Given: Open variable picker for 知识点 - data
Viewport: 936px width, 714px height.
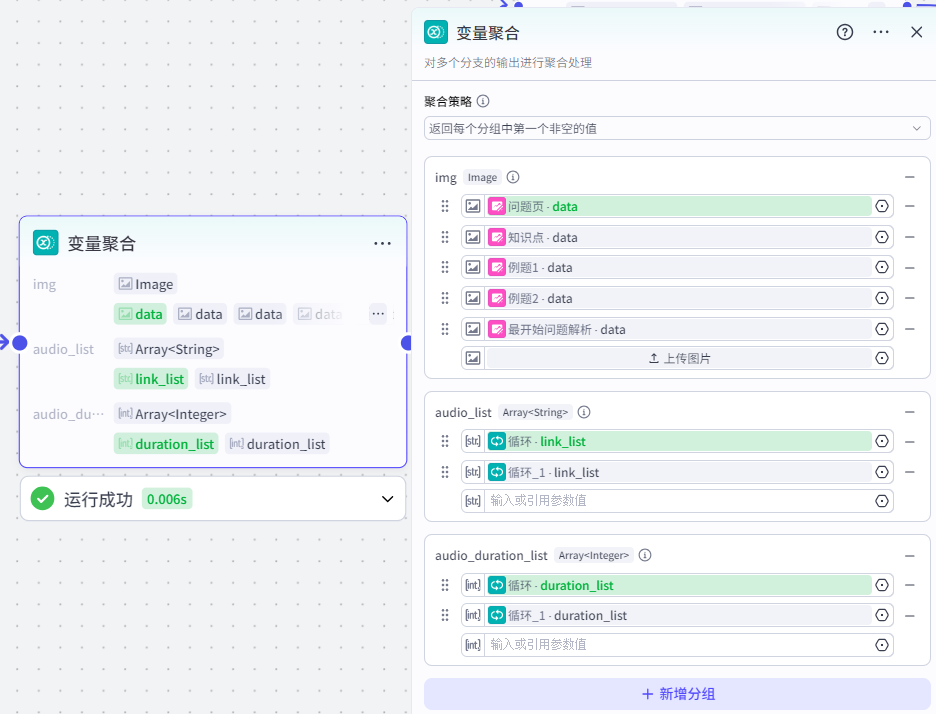Looking at the screenshot, I should click(882, 238).
